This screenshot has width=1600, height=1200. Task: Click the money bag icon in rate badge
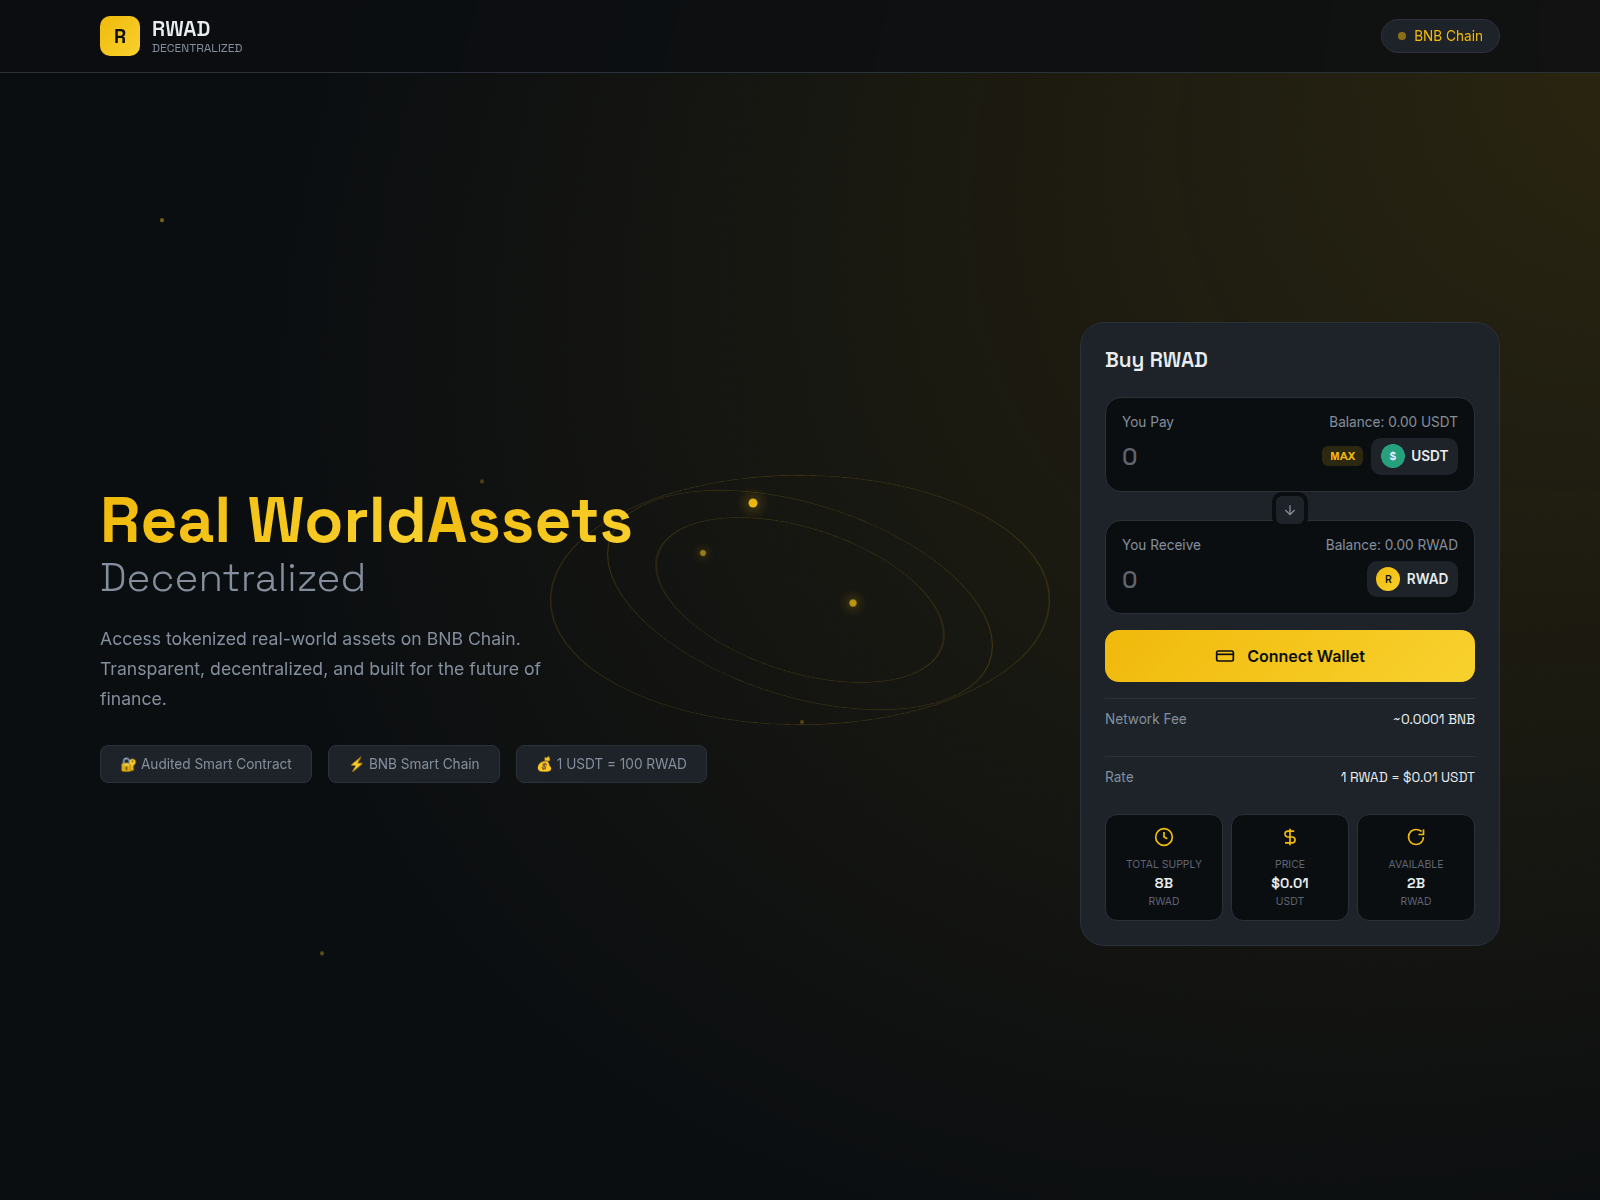point(545,764)
